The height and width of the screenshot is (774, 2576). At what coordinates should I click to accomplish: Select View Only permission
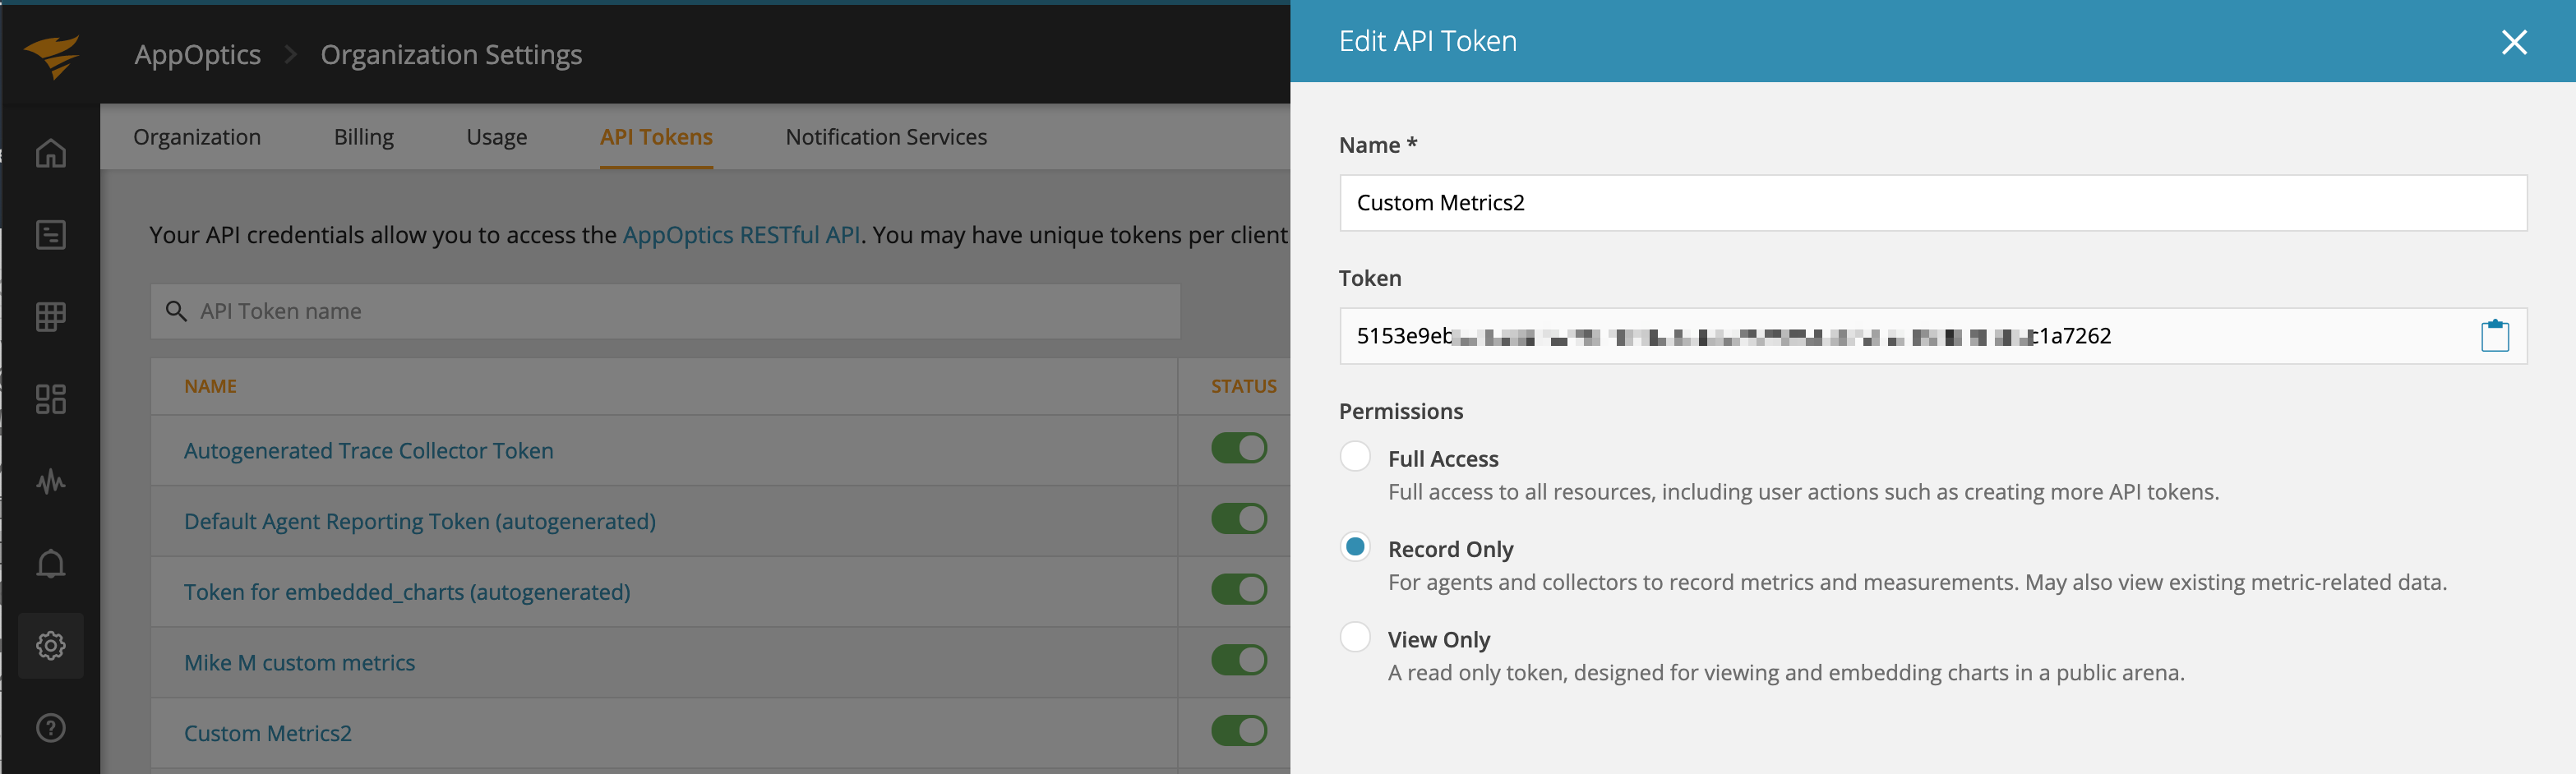coord(1355,636)
